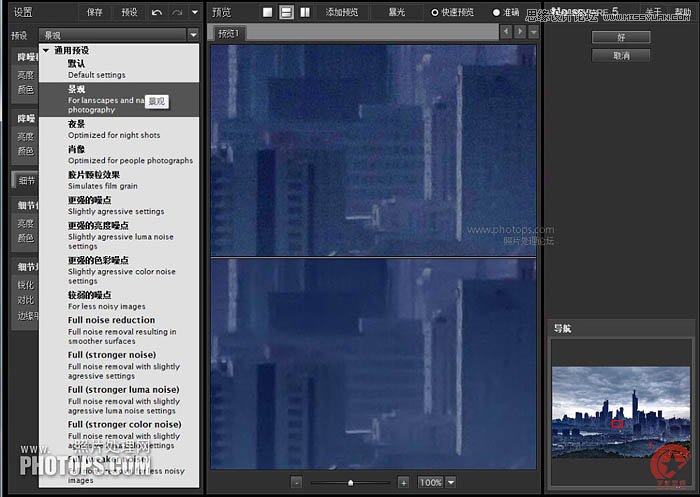Screen dimensions: 700x497
Task: Click the 添加预览 button
Action: (342, 12)
